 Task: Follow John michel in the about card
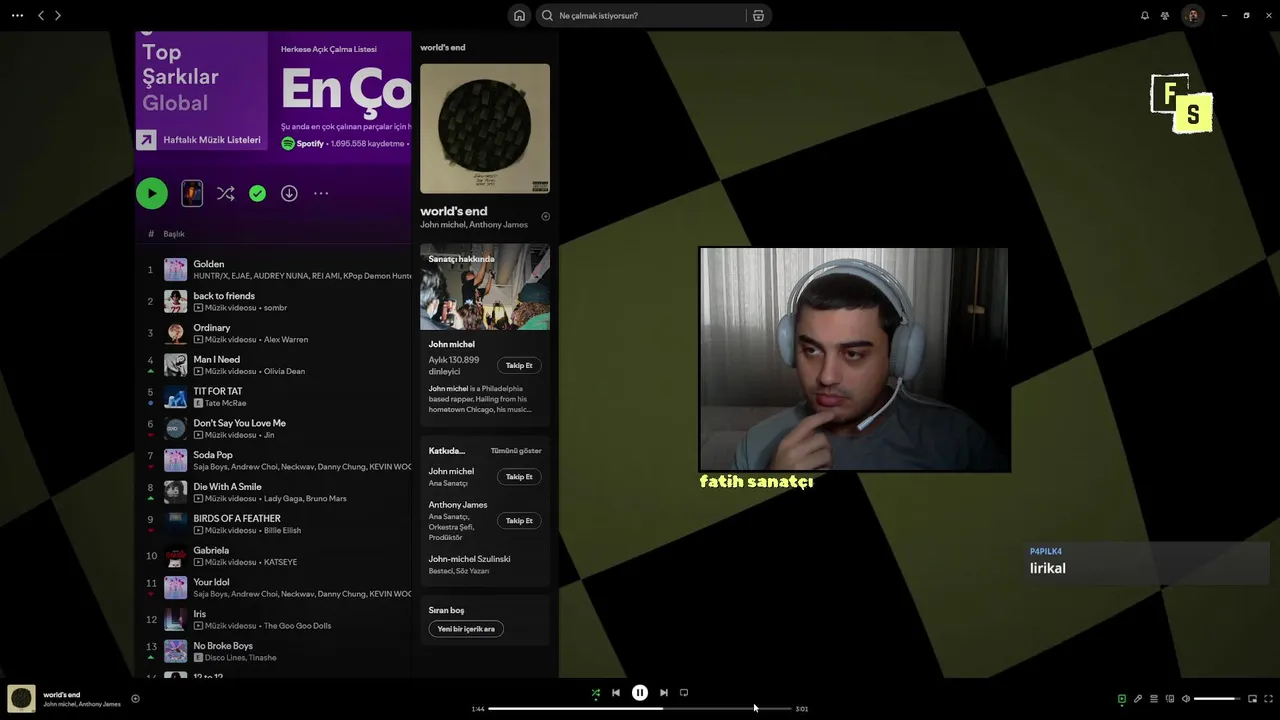pyautogui.click(x=519, y=365)
